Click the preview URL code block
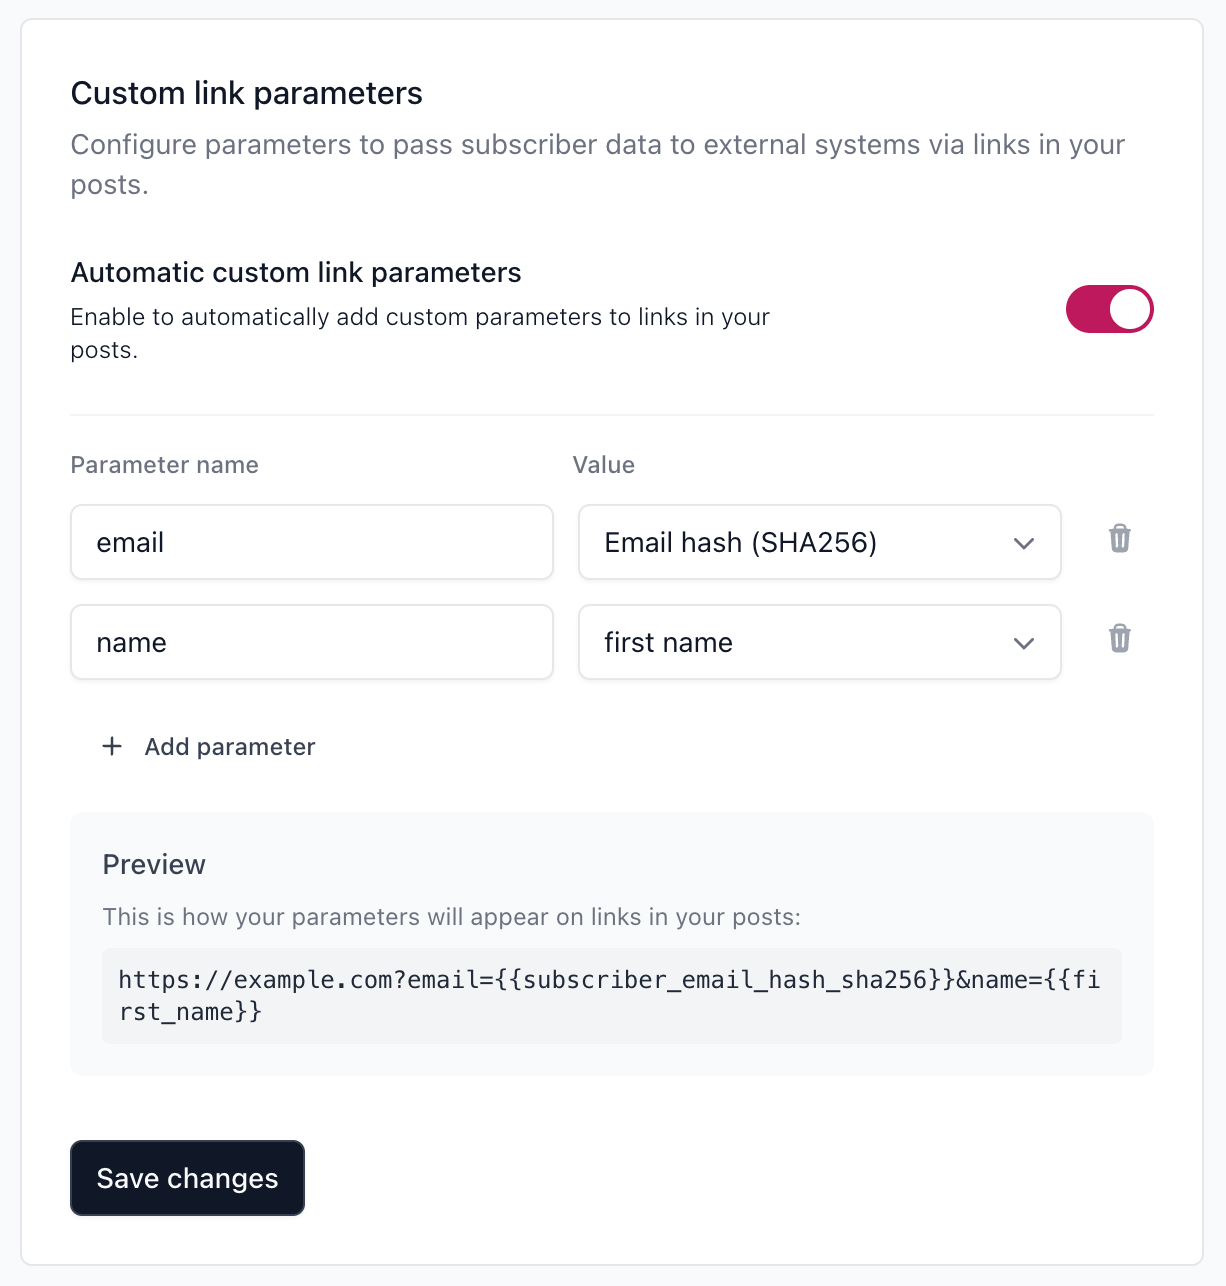The height and width of the screenshot is (1286, 1226). point(612,996)
